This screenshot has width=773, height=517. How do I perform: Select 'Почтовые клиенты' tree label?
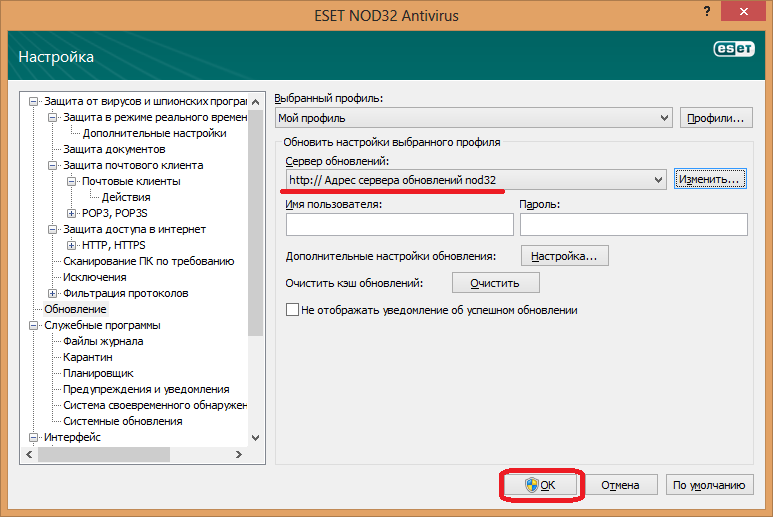click(131, 181)
